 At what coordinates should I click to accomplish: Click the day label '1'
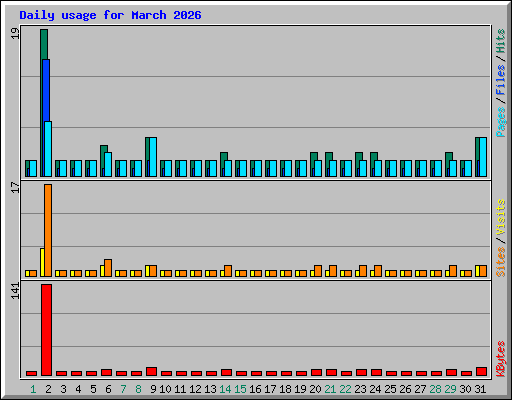(x=33, y=389)
